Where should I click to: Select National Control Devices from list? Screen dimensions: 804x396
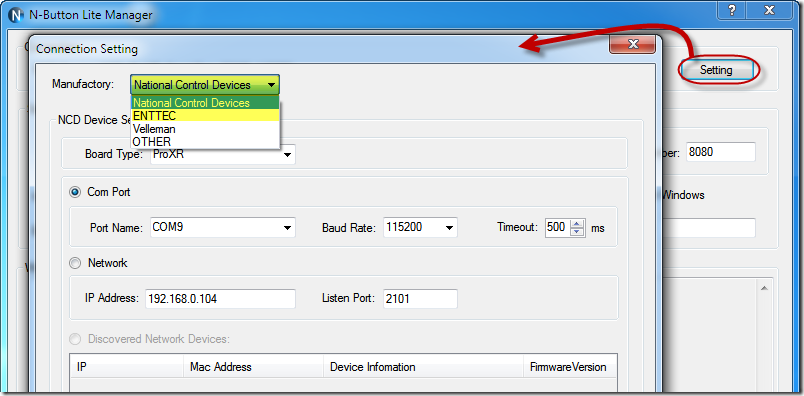(x=205, y=103)
